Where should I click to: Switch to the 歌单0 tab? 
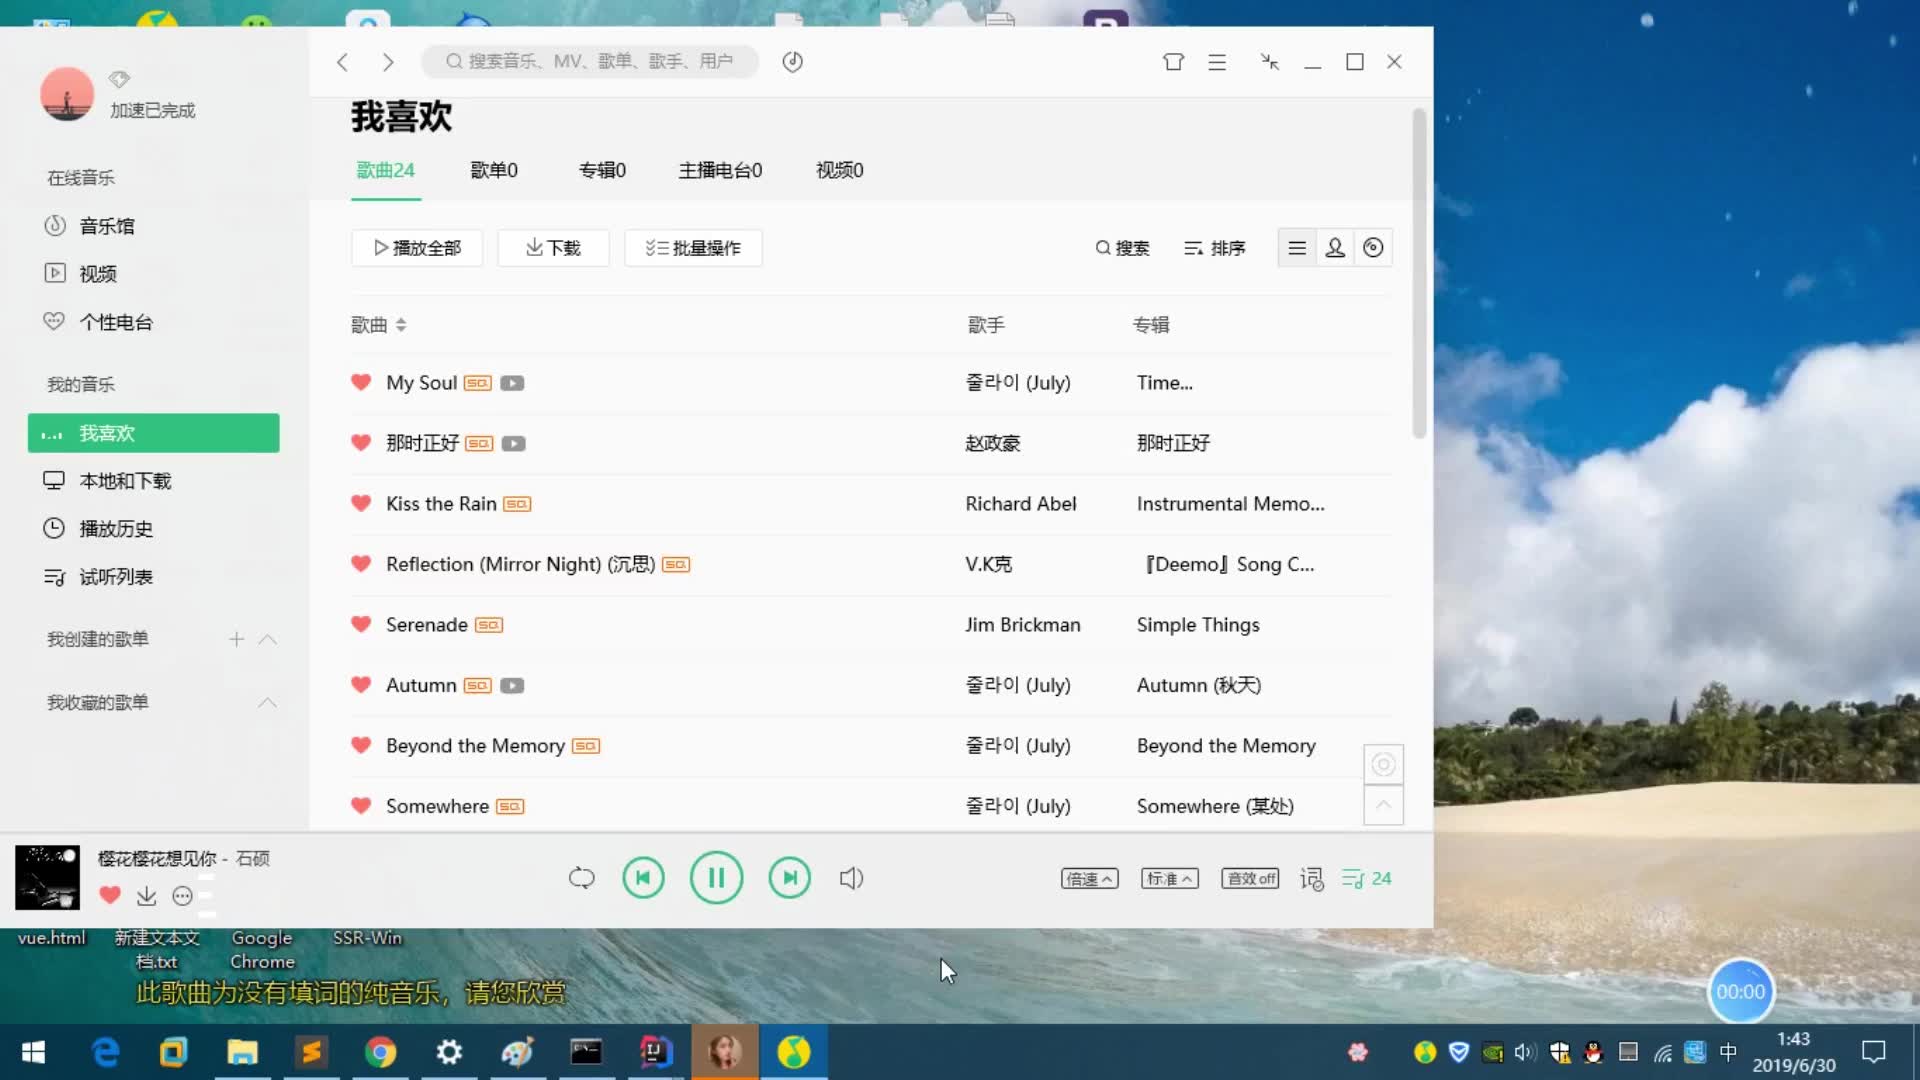coord(493,170)
